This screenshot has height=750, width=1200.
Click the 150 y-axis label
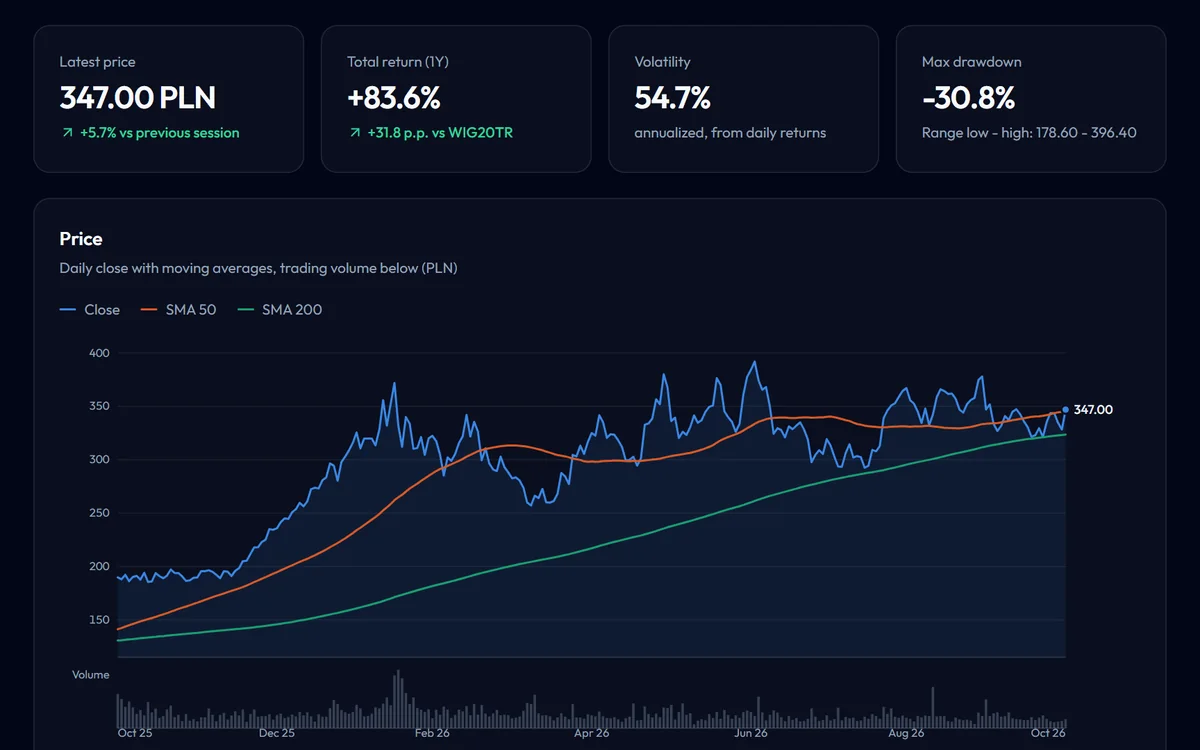pos(99,620)
